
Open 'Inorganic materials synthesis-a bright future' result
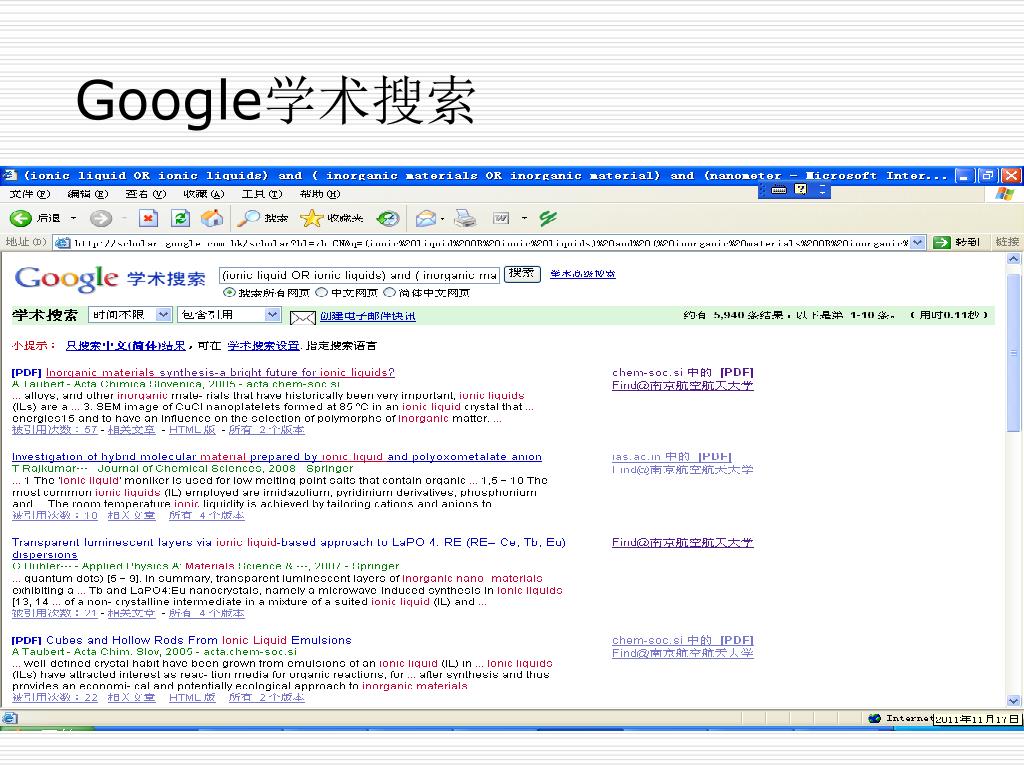point(220,372)
